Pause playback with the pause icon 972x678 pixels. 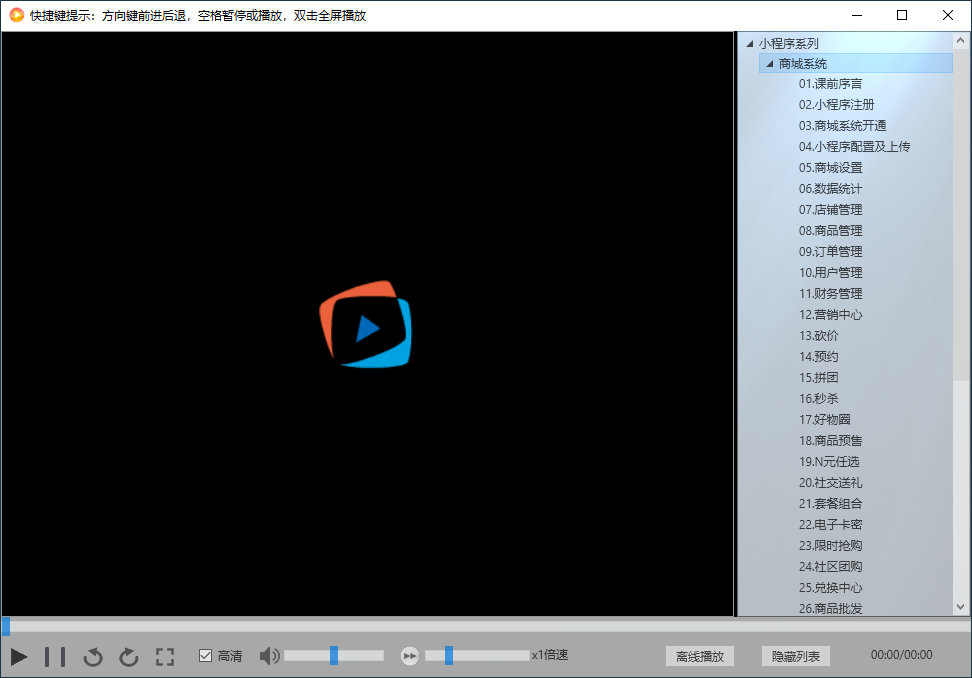(x=55, y=656)
